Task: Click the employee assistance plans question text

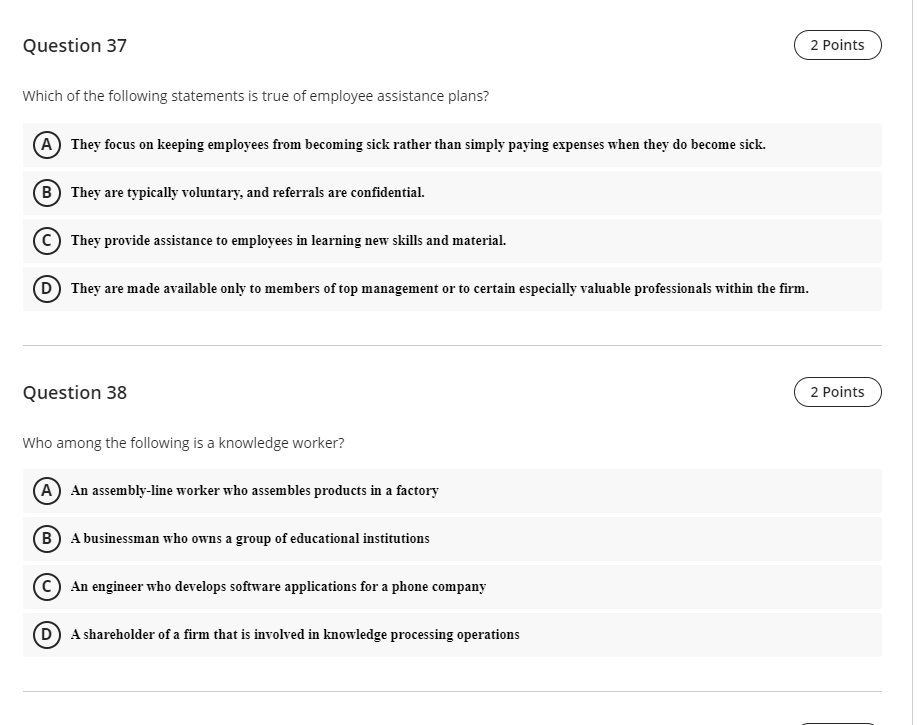Action: (x=254, y=95)
